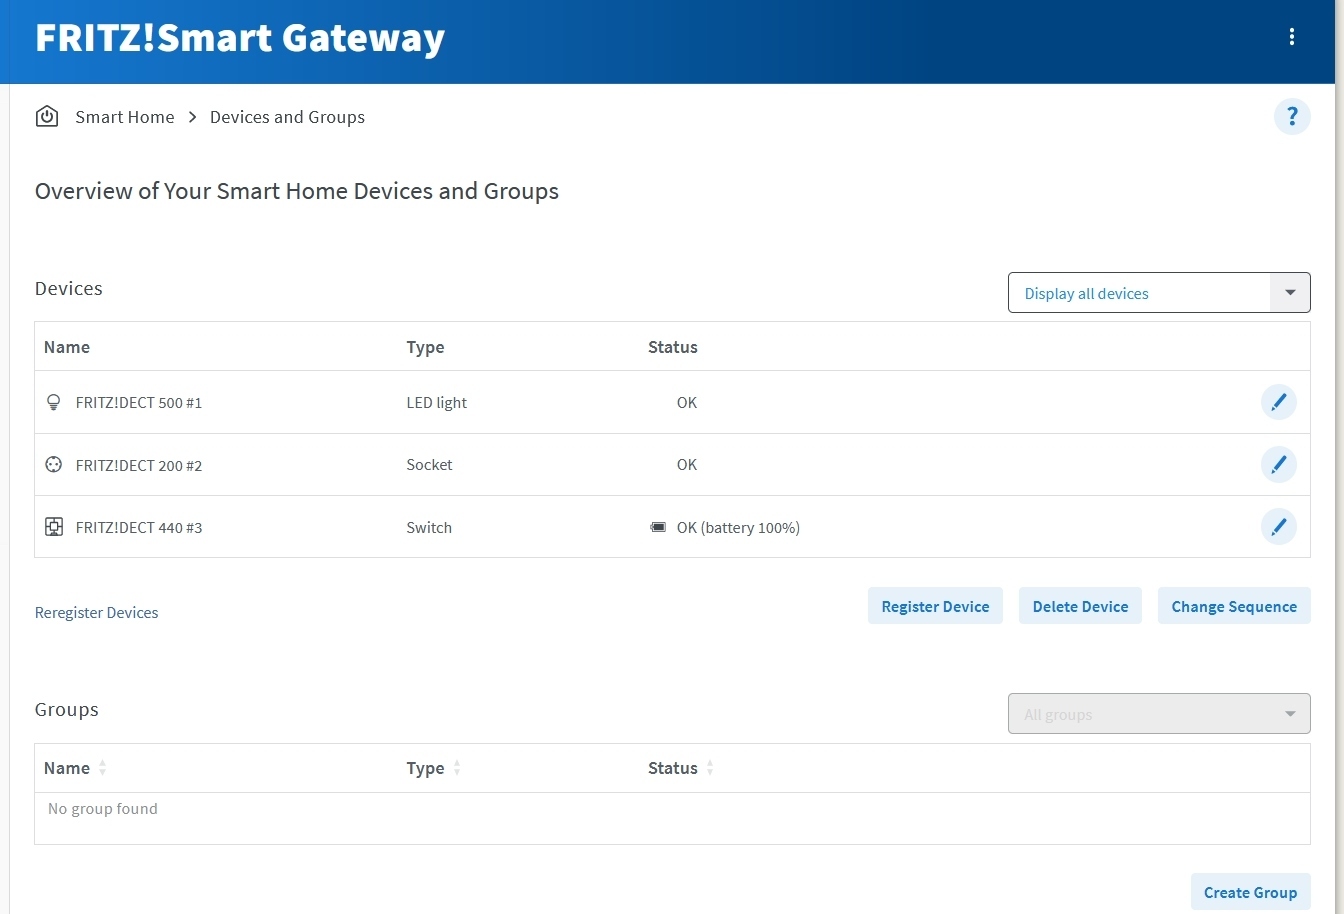Click the Delete Device button

point(1080,606)
